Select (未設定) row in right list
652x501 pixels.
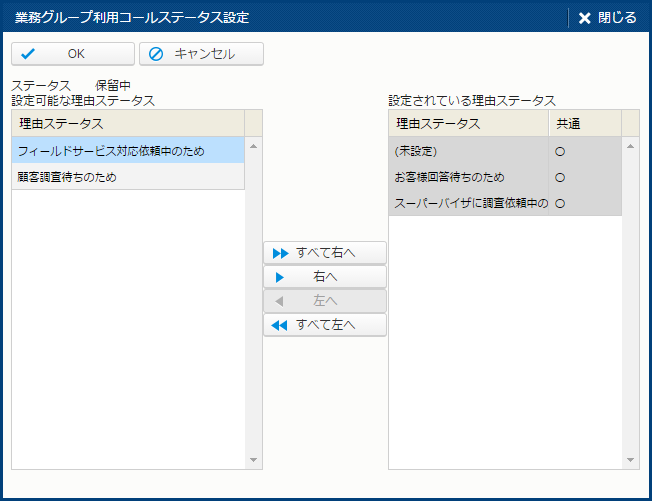pos(416,151)
